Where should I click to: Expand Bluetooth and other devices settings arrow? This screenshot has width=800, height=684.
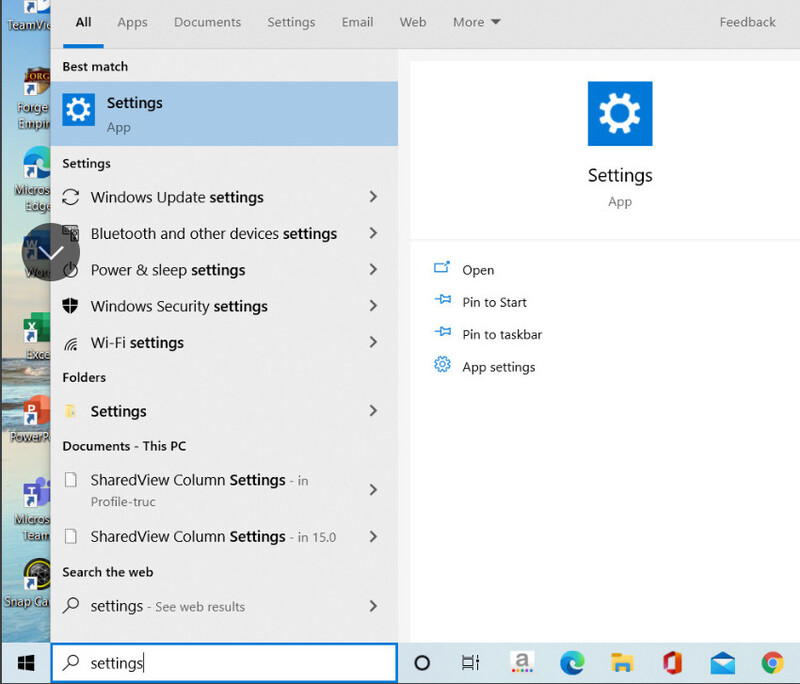pos(373,234)
